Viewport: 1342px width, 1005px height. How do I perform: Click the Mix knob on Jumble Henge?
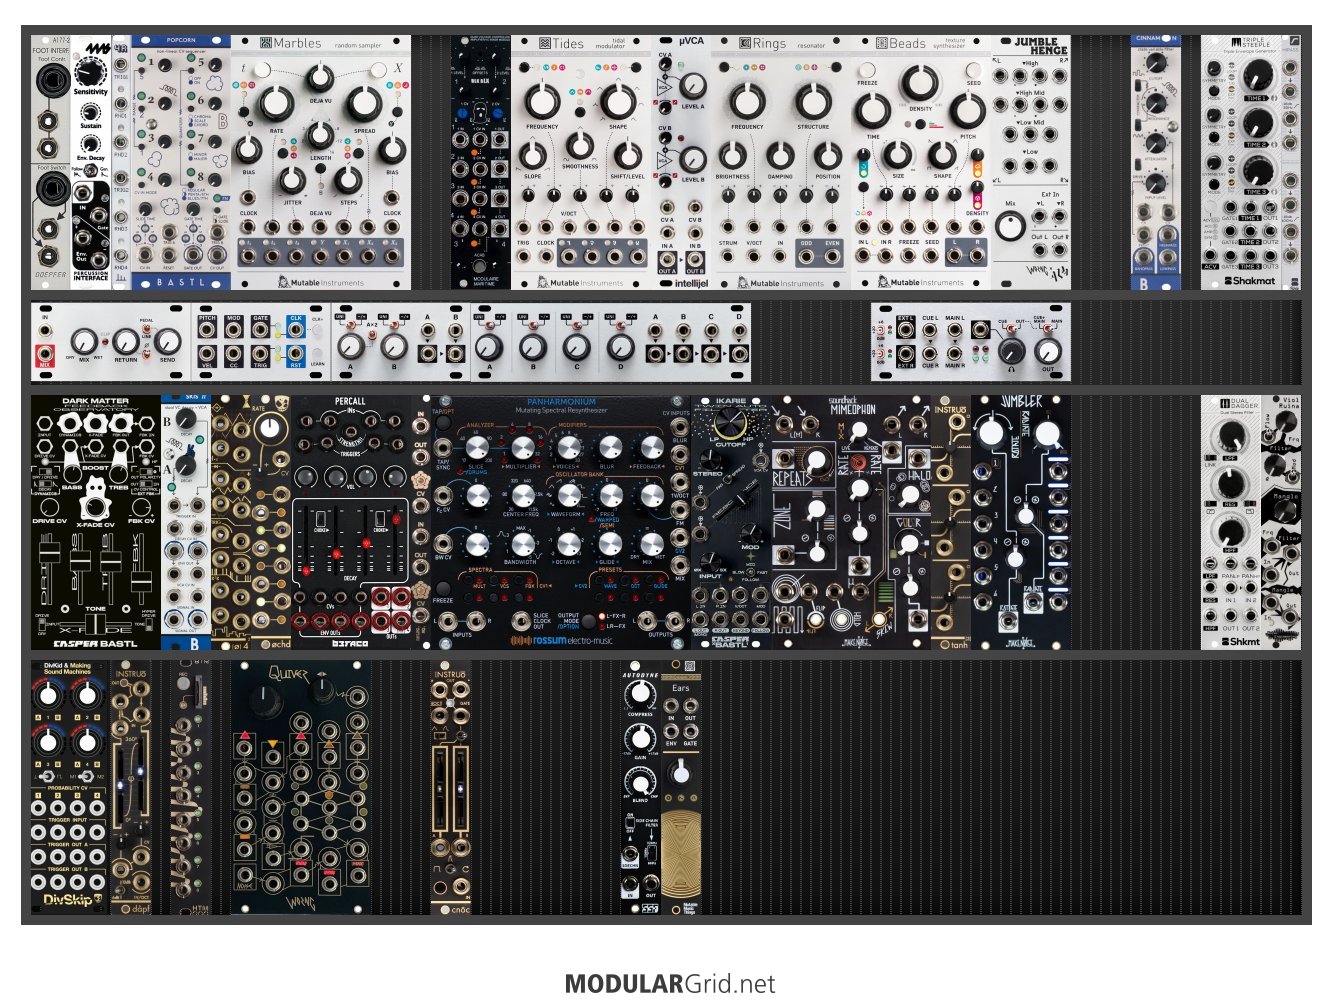click(1011, 227)
